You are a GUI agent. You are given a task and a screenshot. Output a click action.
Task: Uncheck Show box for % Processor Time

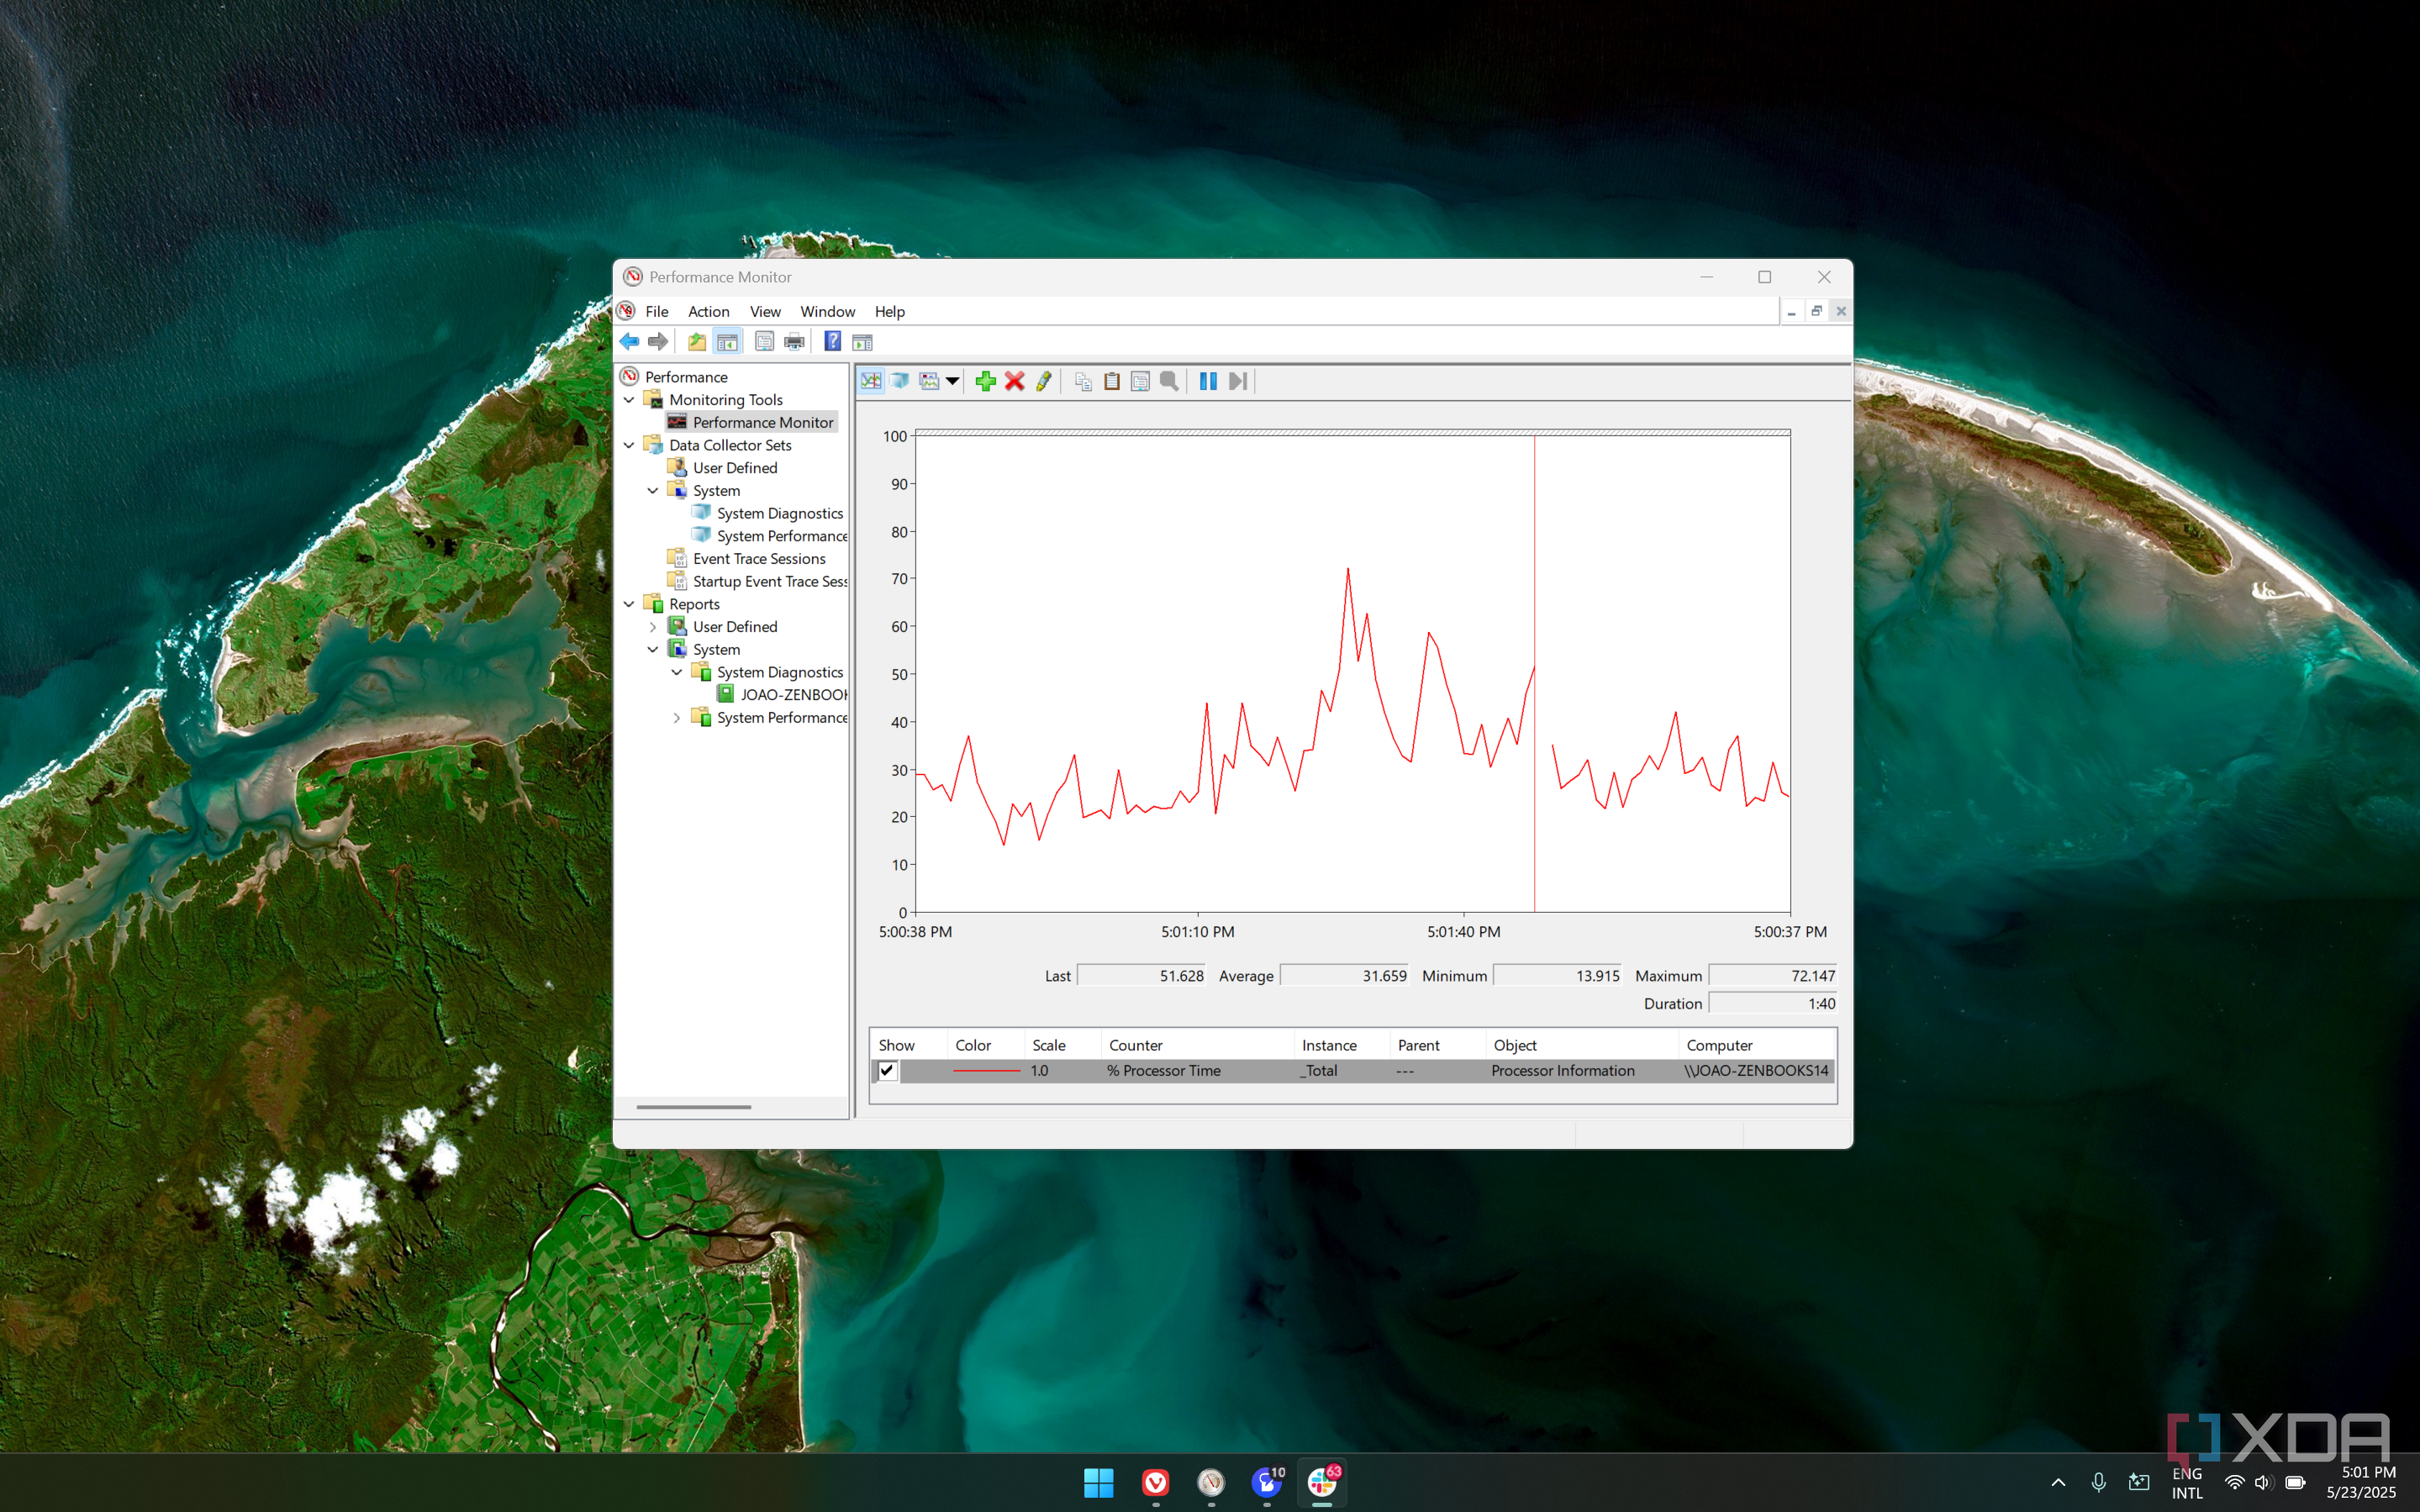point(887,1071)
